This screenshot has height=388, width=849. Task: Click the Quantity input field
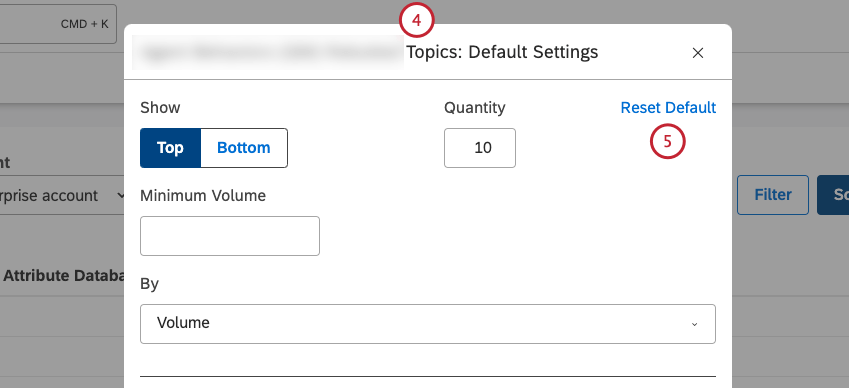point(480,148)
